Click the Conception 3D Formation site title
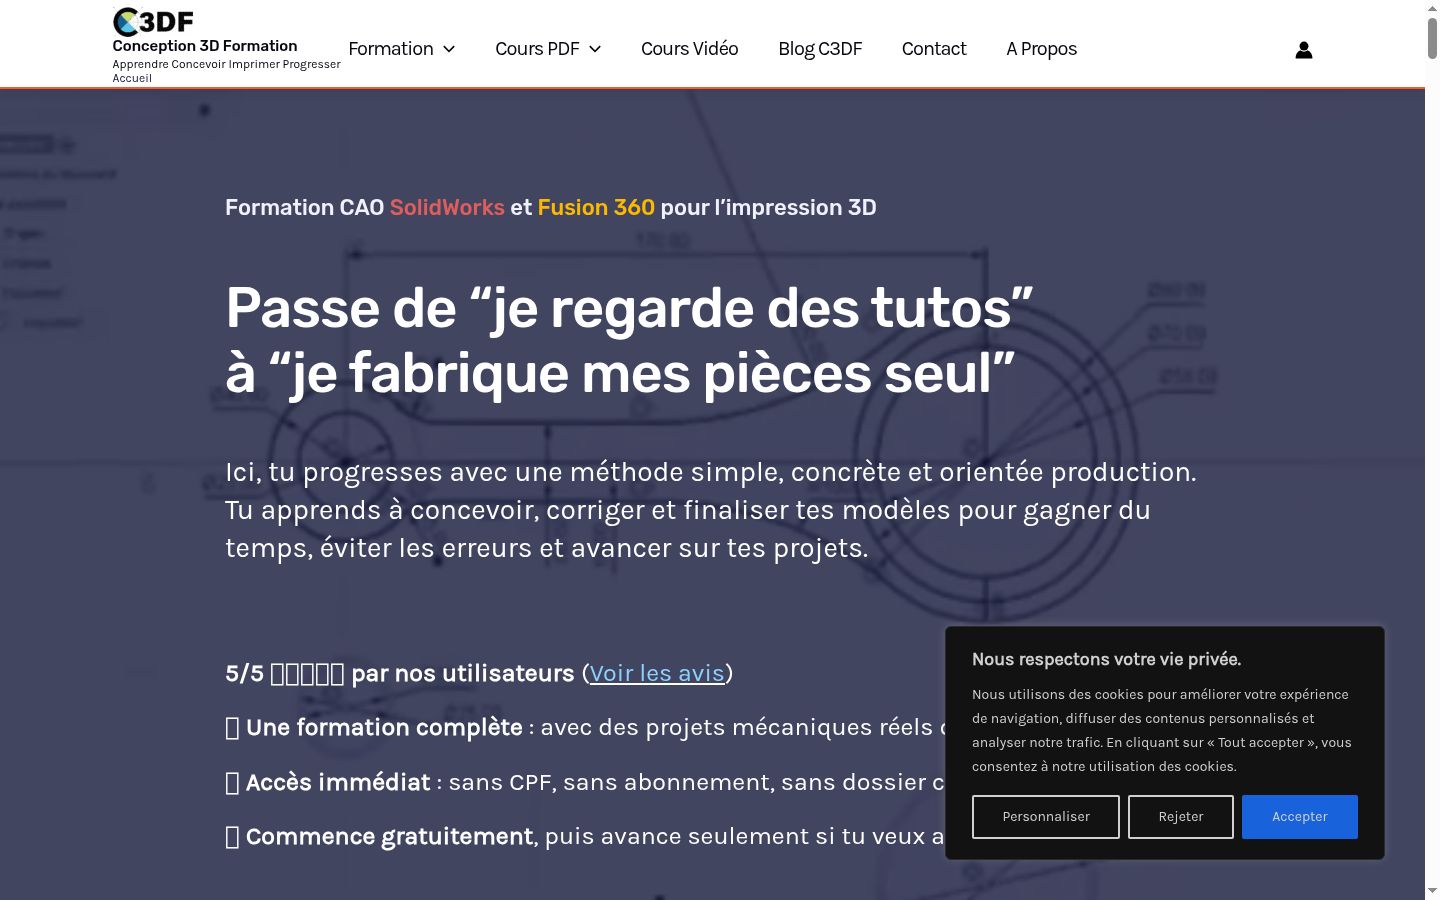The height and width of the screenshot is (900, 1440). click(205, 46)
